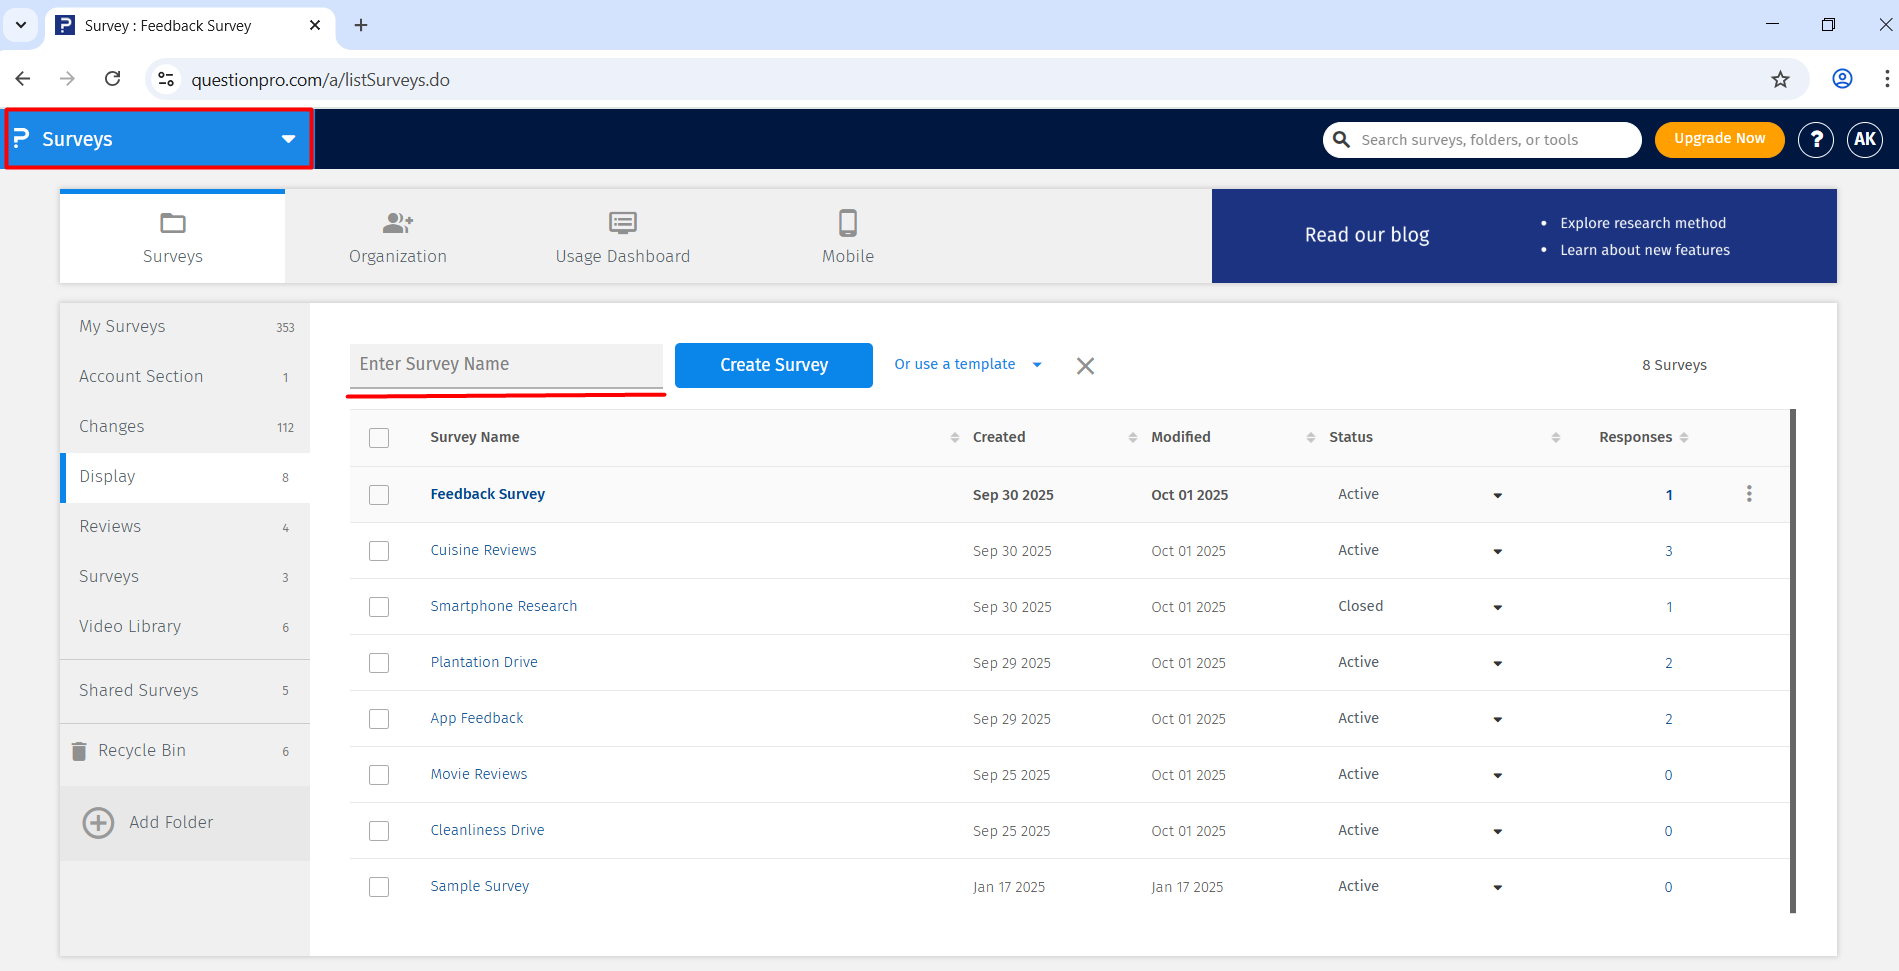1899x971 pixels.
Task: Open the Recycle Bin folder
Action: 142,751
